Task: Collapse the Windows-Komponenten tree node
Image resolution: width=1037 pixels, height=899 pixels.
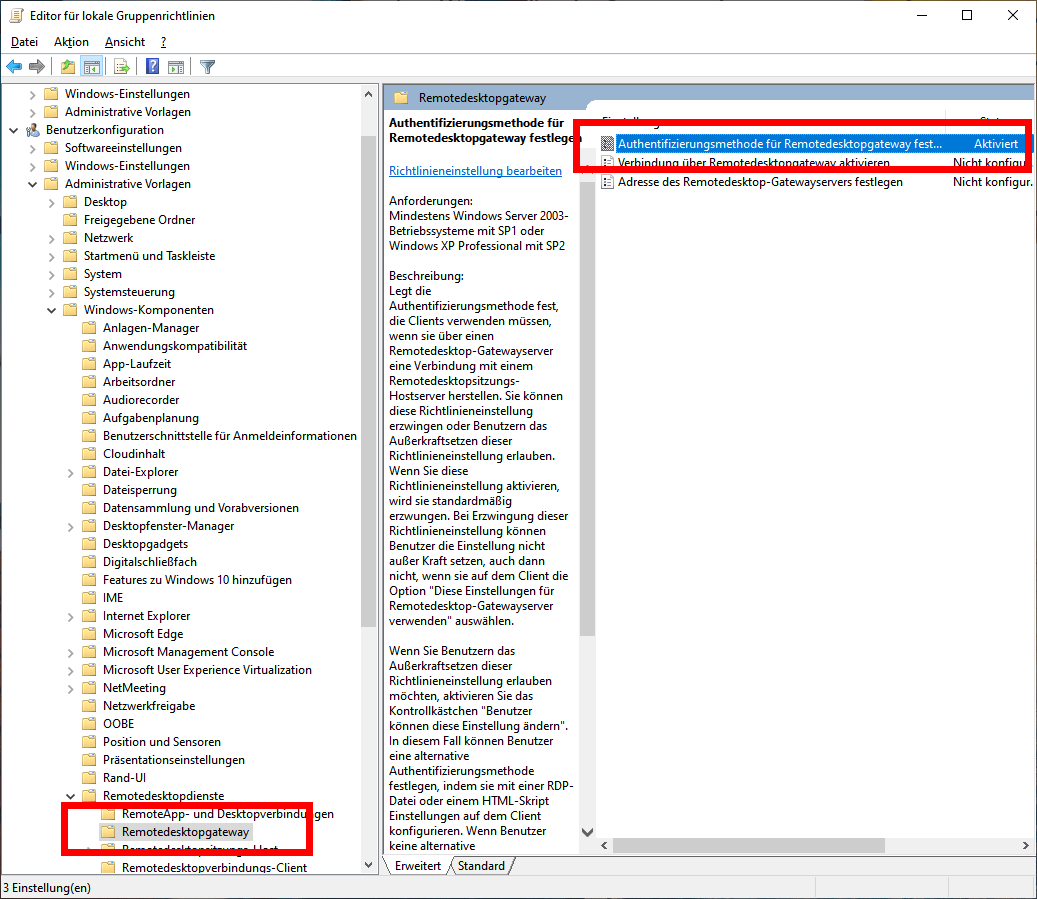Action: click(x=51, y=310)
